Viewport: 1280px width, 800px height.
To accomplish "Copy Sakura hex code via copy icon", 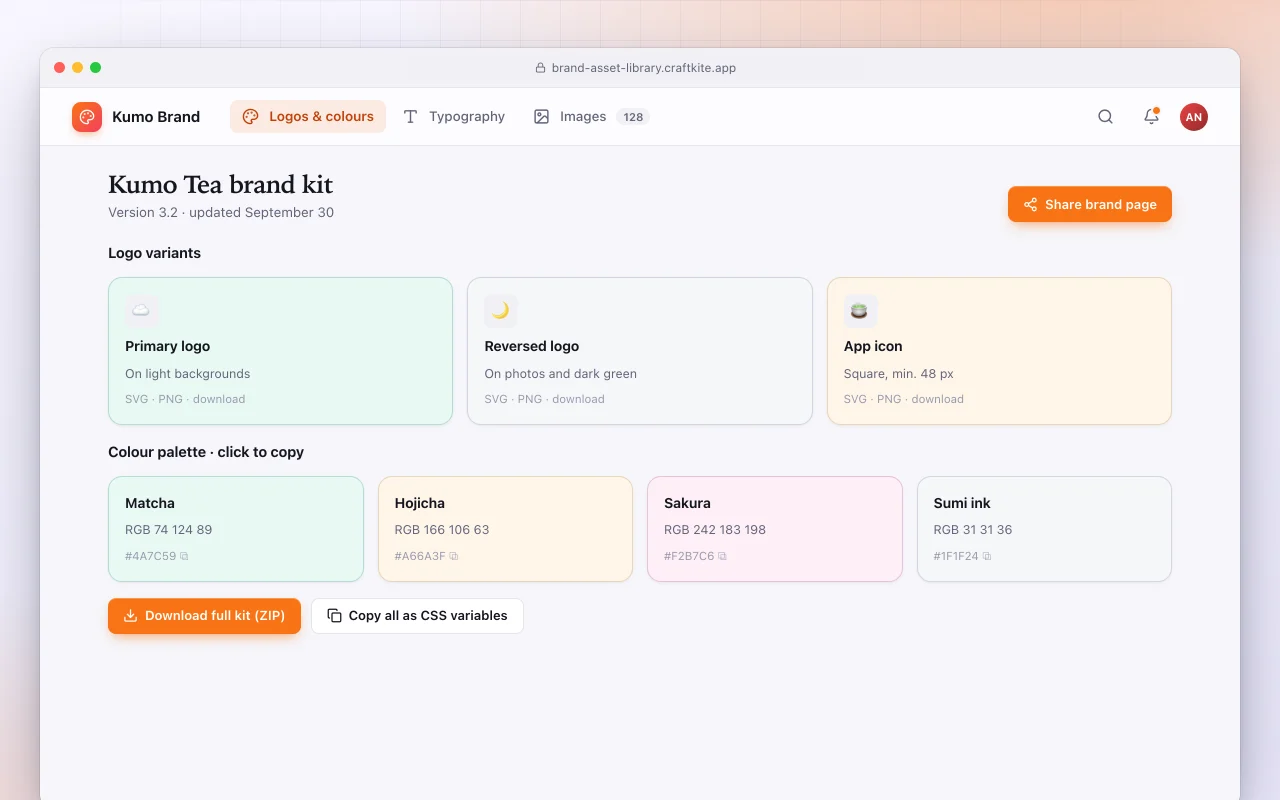I will point(722,556).
